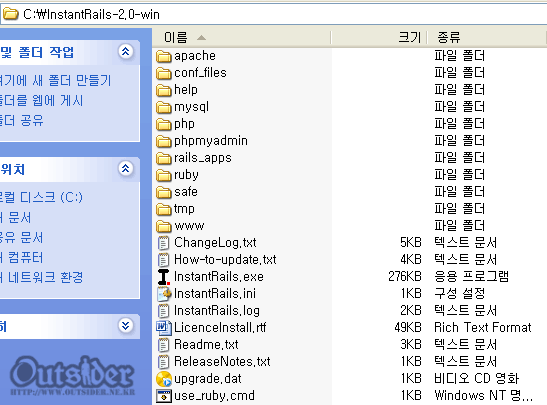Select the phpmyadmin folder name
This screenshot has width=547, height=405.
pyautogui.click(x=211, y=141)
